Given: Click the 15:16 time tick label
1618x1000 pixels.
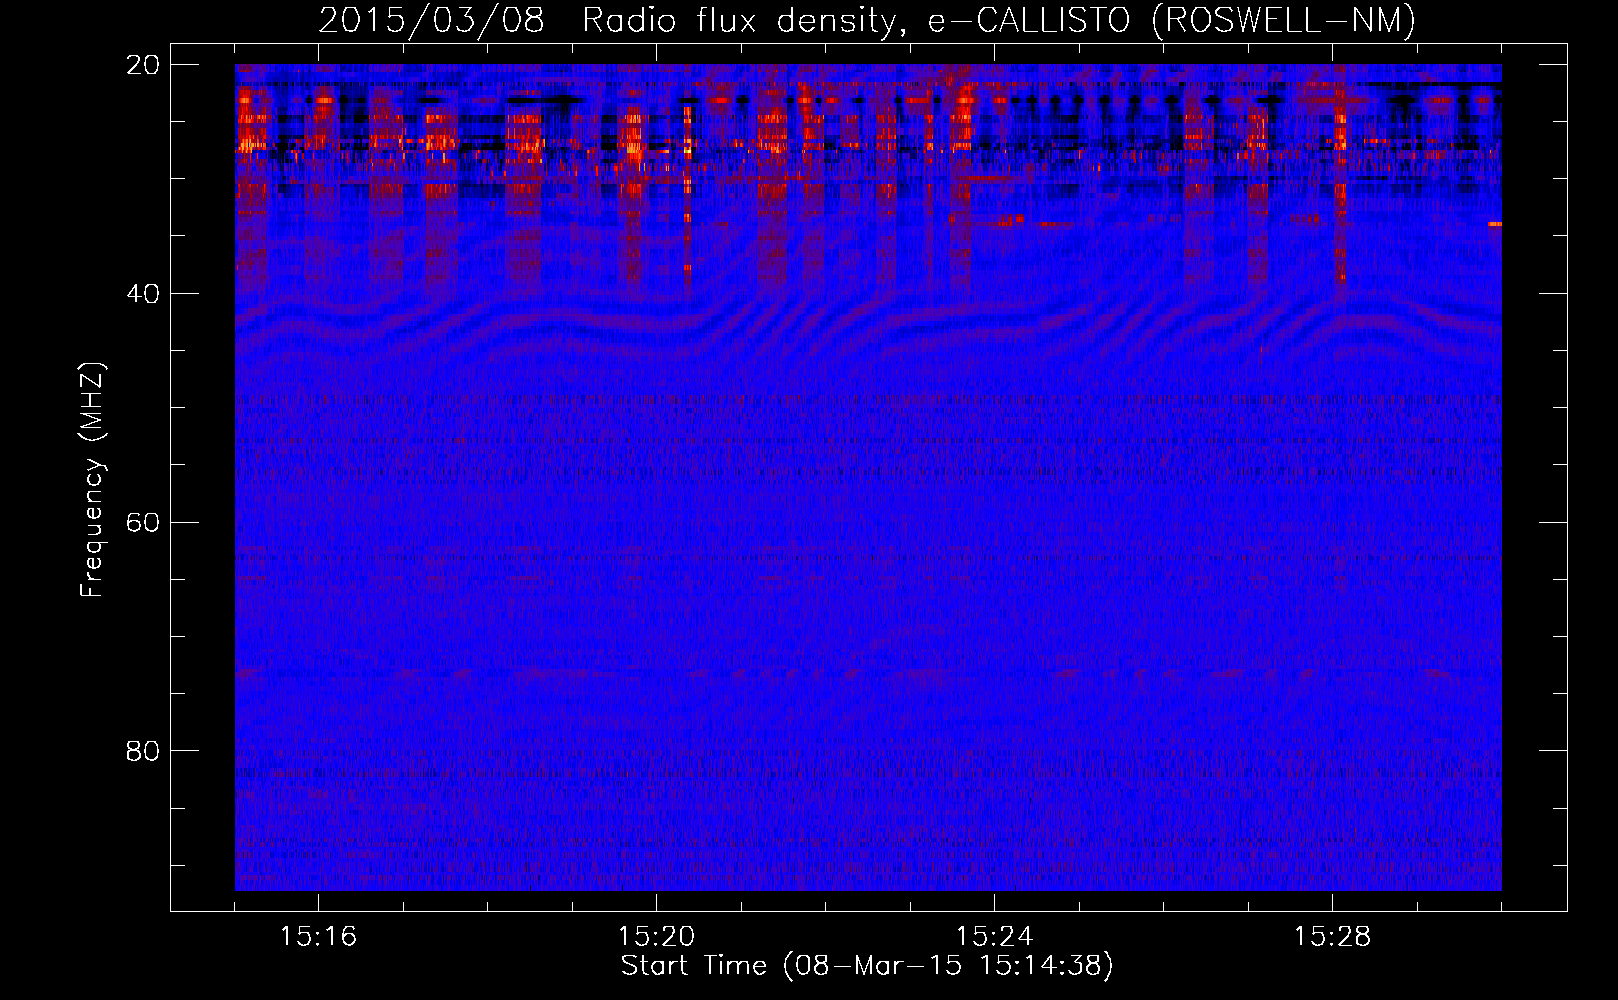Looking at the screenshot, I should click(x=318, y=936).
